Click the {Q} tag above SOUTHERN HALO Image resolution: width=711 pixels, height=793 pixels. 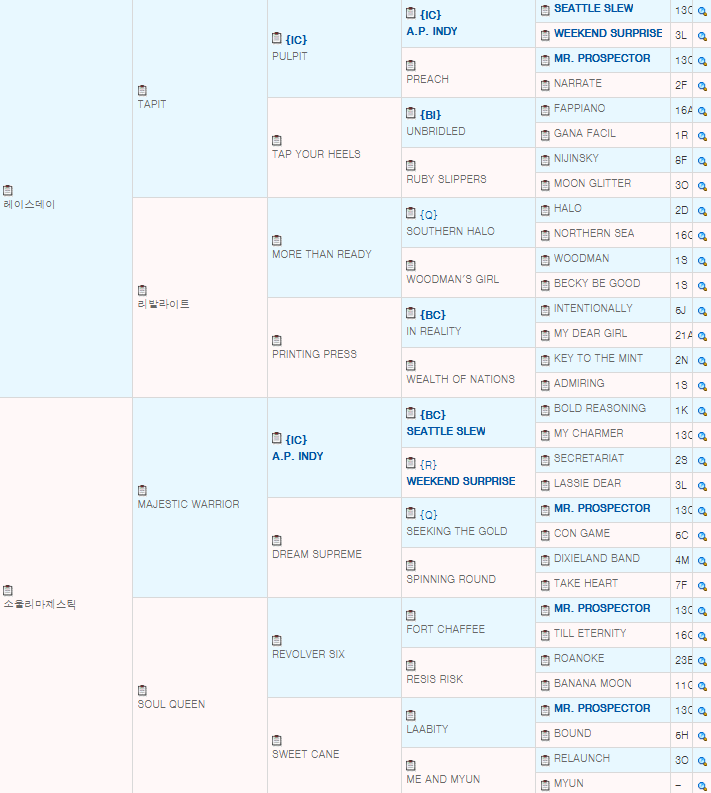428,215
